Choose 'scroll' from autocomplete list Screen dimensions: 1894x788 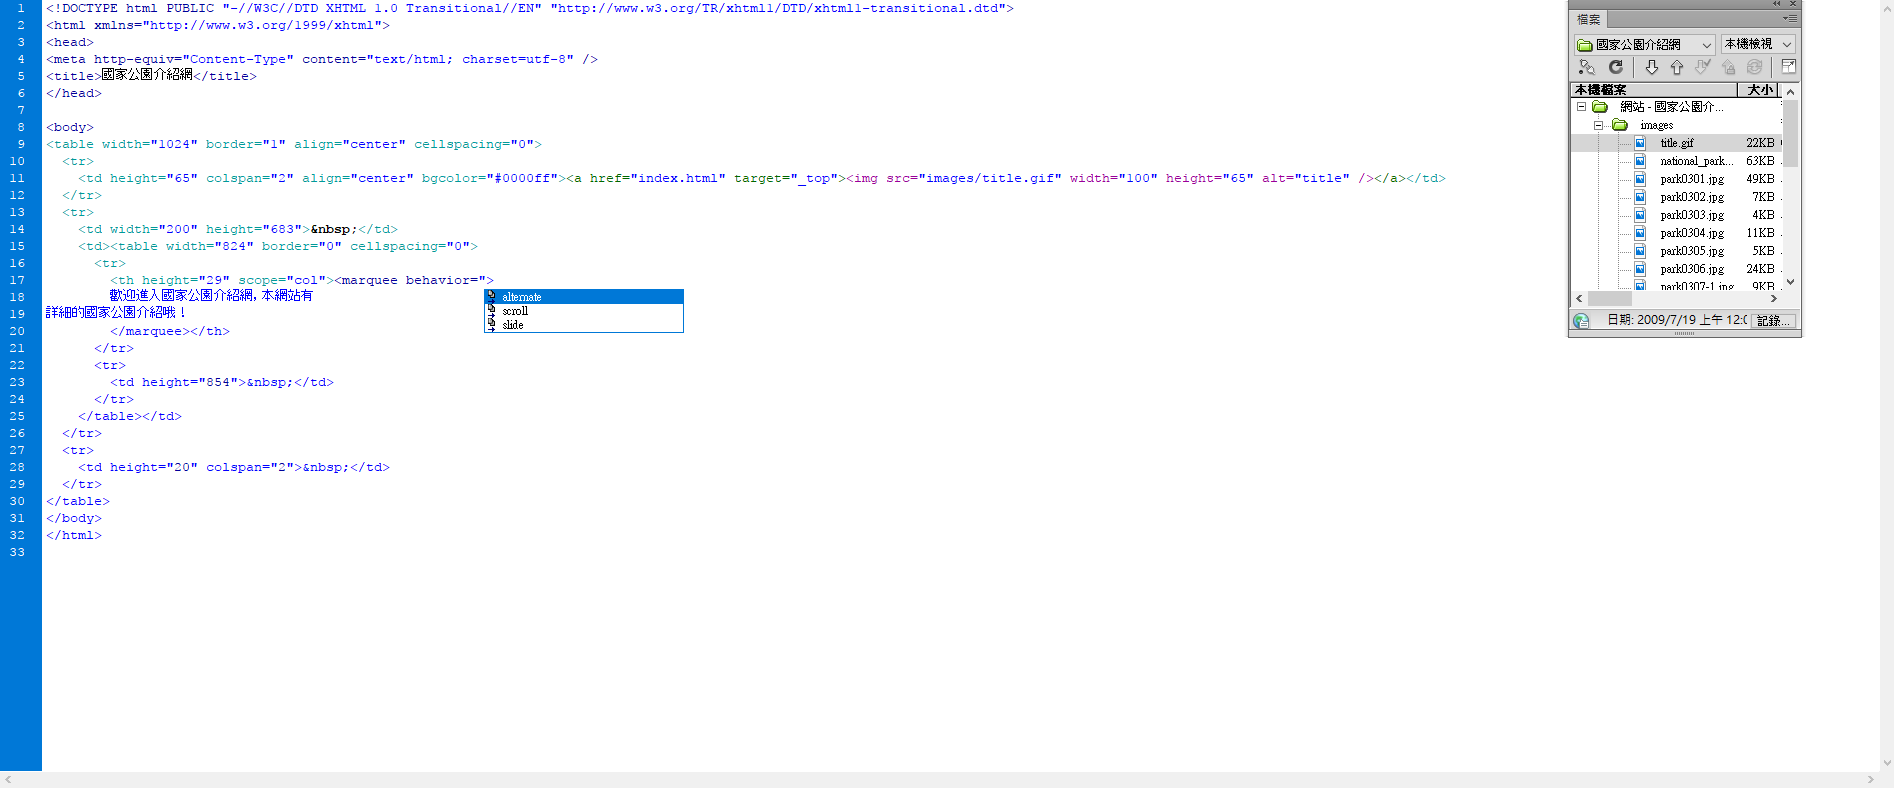point(515,311)
